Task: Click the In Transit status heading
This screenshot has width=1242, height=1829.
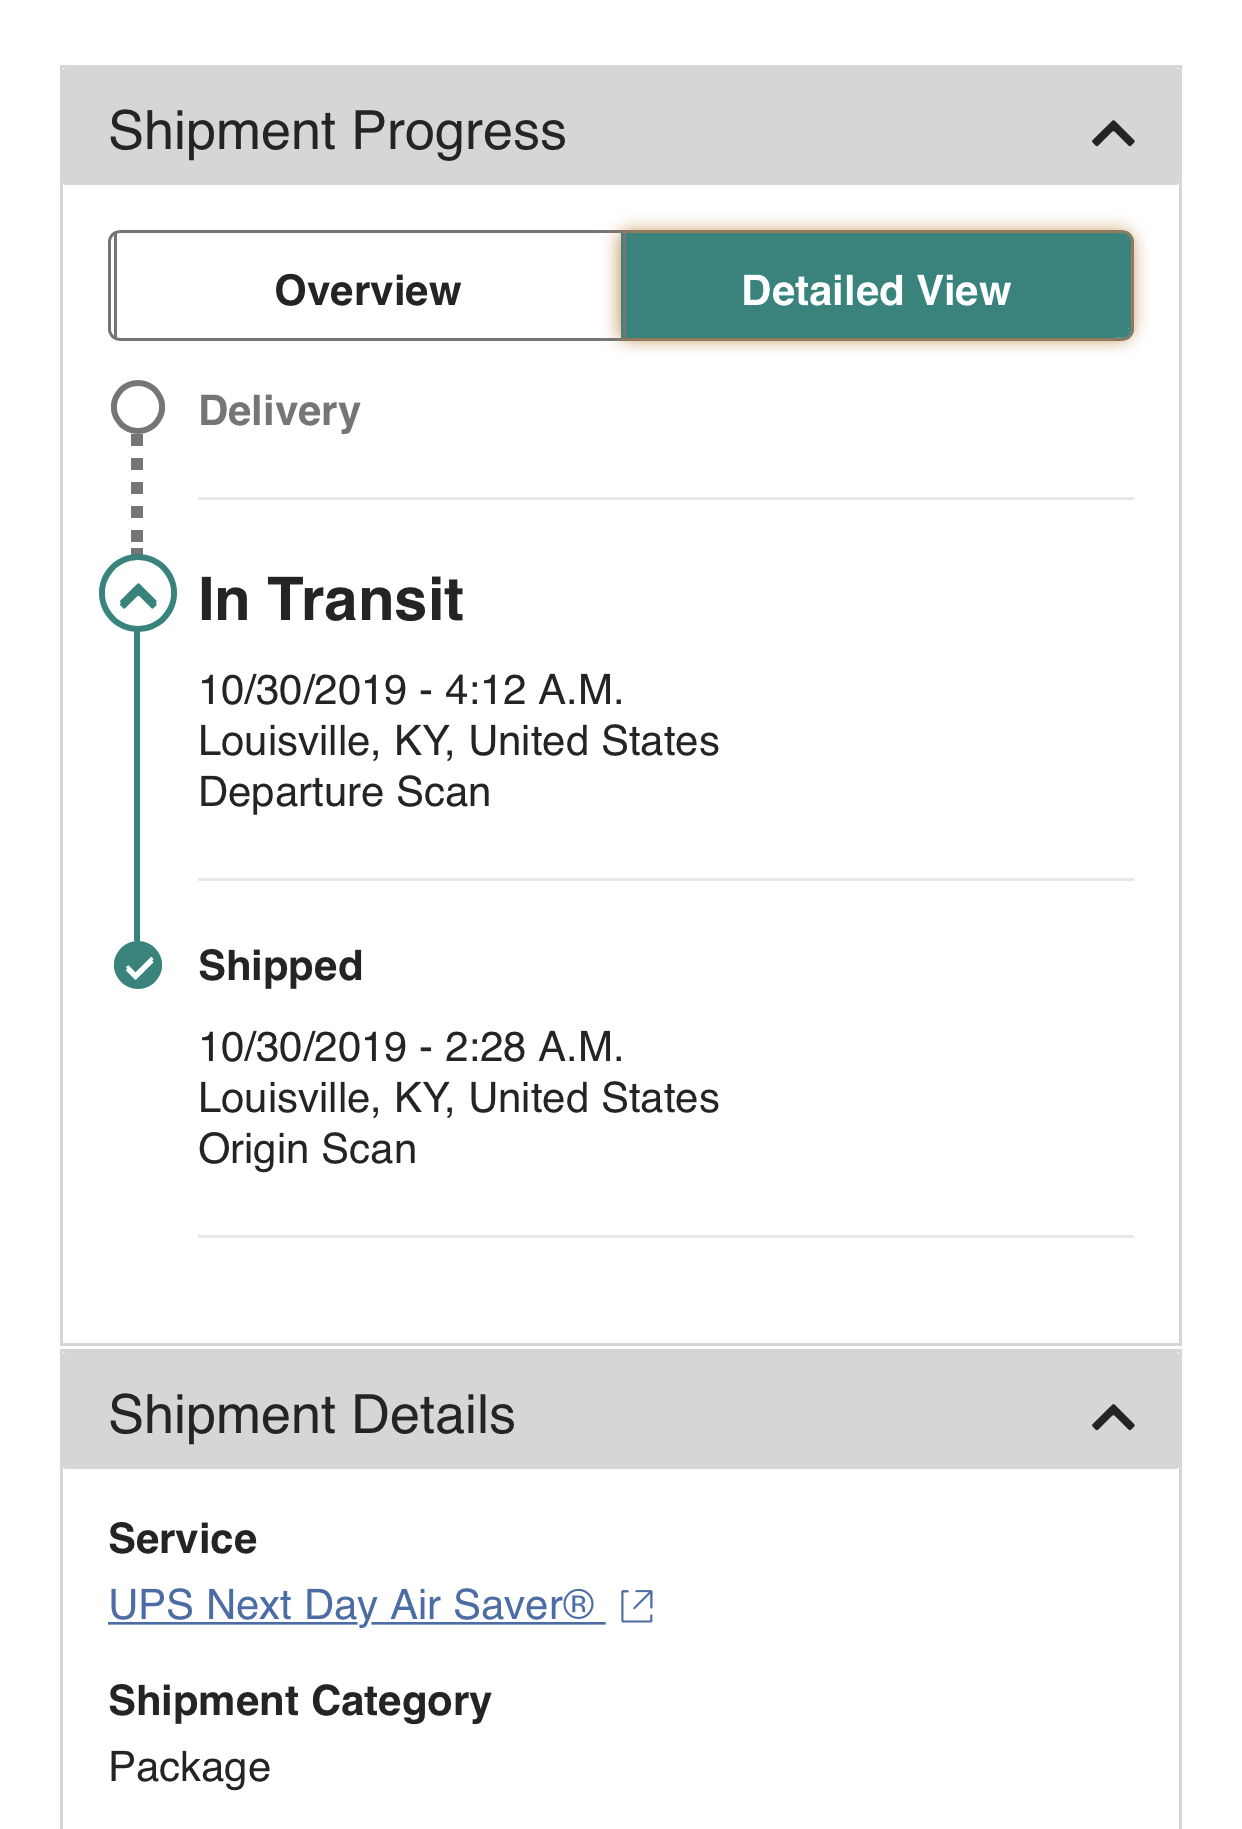Action: [x=331, y=600]
